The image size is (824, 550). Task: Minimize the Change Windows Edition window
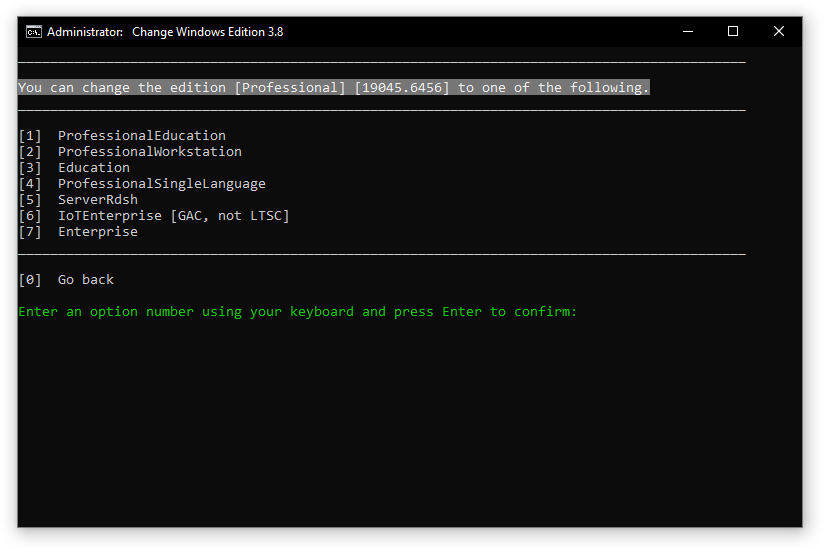click(x=687, y=31)
